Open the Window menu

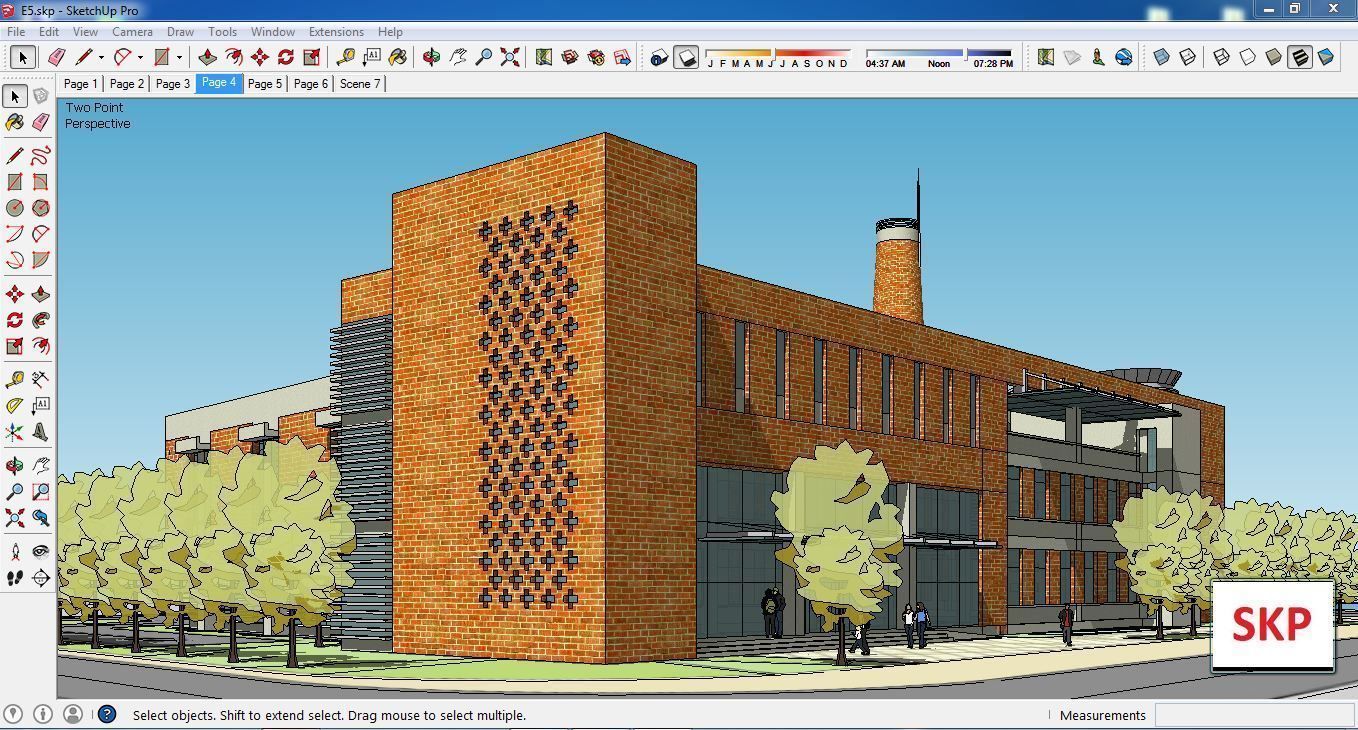(x=272, y=31)
